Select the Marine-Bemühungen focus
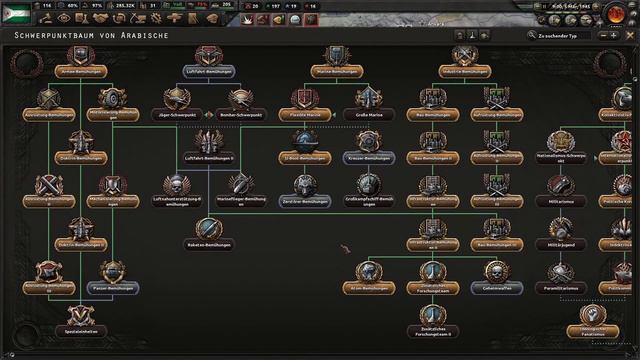This screenshot has height=360, width=640. point(337,71)
